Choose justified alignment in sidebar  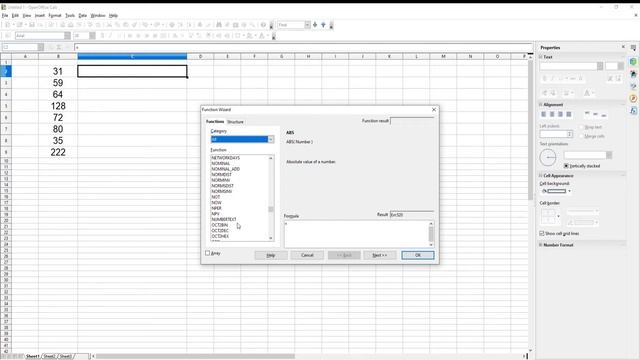click(x=569, y=114)
